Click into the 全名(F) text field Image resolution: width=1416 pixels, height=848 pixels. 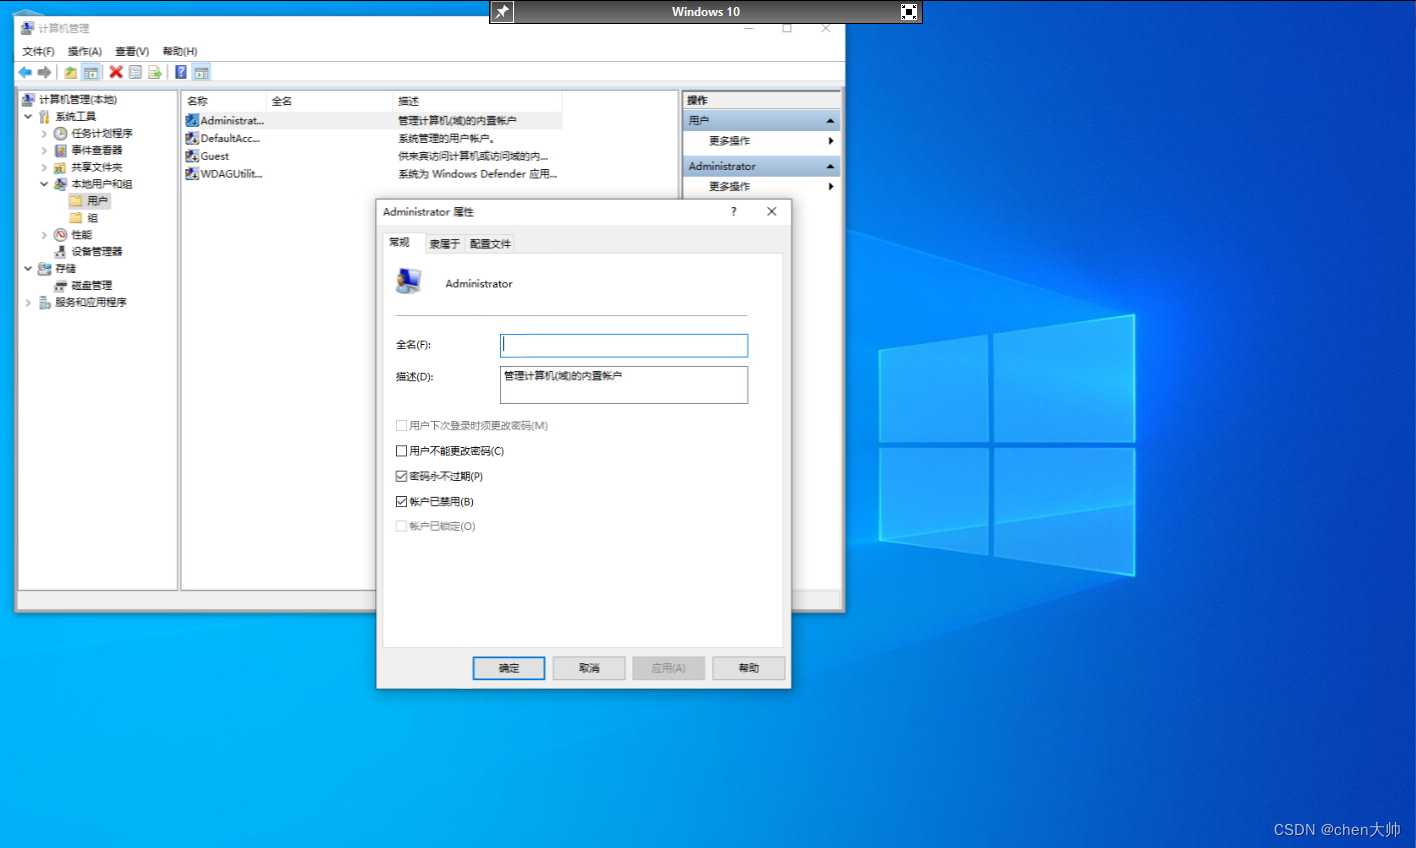[624, 345]
